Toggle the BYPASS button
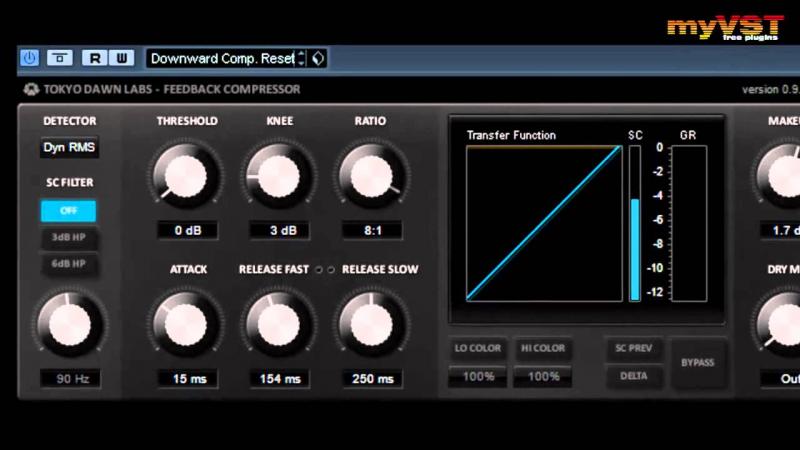800x450 pixels. point(697,363)
